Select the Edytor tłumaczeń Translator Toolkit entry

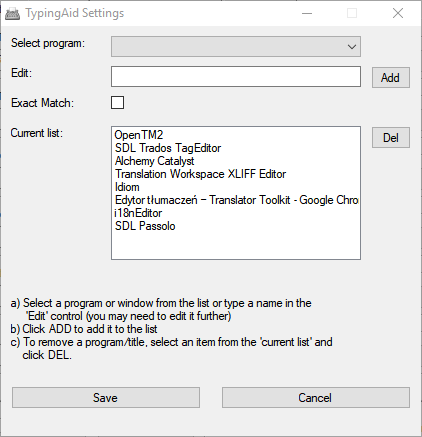pyautogui.click(x=236, y=200)
